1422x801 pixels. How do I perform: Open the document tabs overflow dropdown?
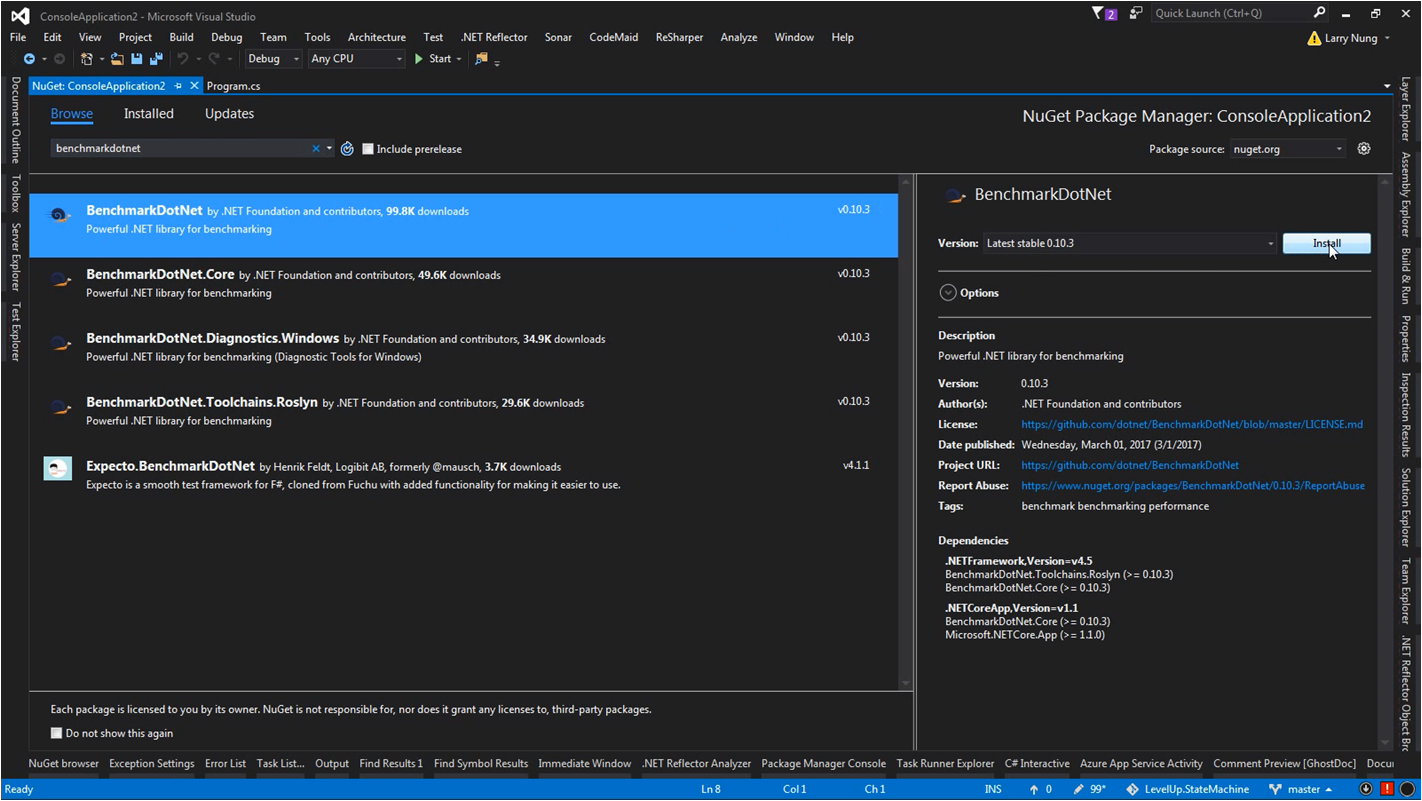point(1388,87)
